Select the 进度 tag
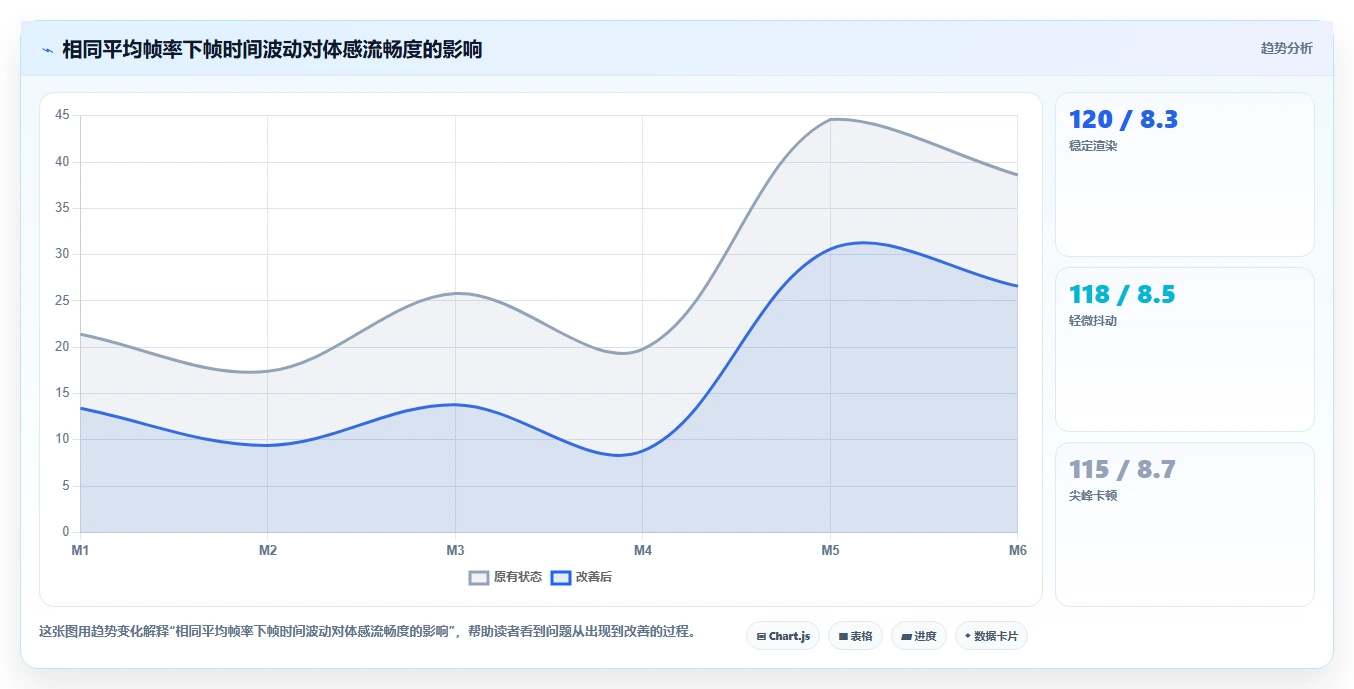The image size is (1354, 689). (x=919, y=636)
